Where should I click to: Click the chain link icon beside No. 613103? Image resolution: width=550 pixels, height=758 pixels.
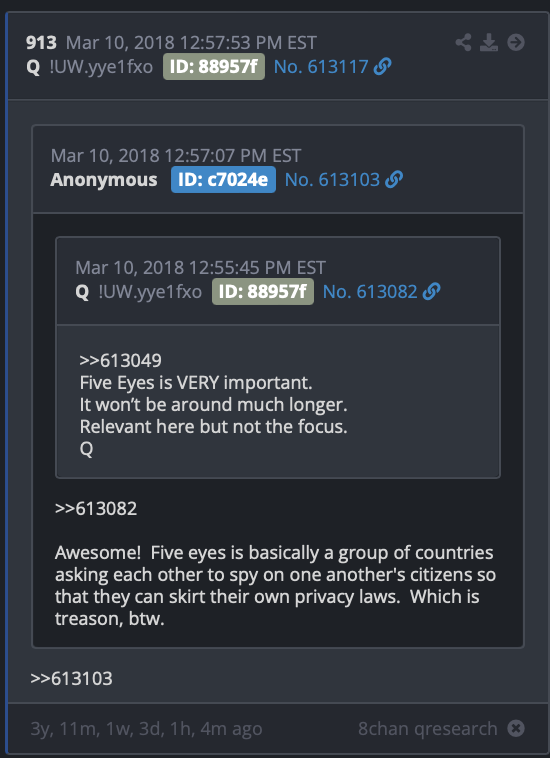(x=394, y=180)
